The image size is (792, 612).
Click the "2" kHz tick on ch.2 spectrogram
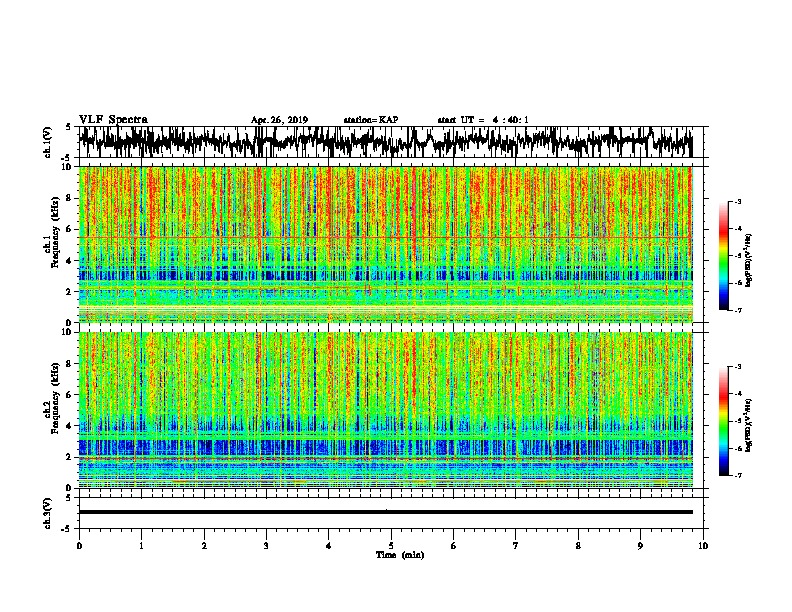[x=71, y=456]
